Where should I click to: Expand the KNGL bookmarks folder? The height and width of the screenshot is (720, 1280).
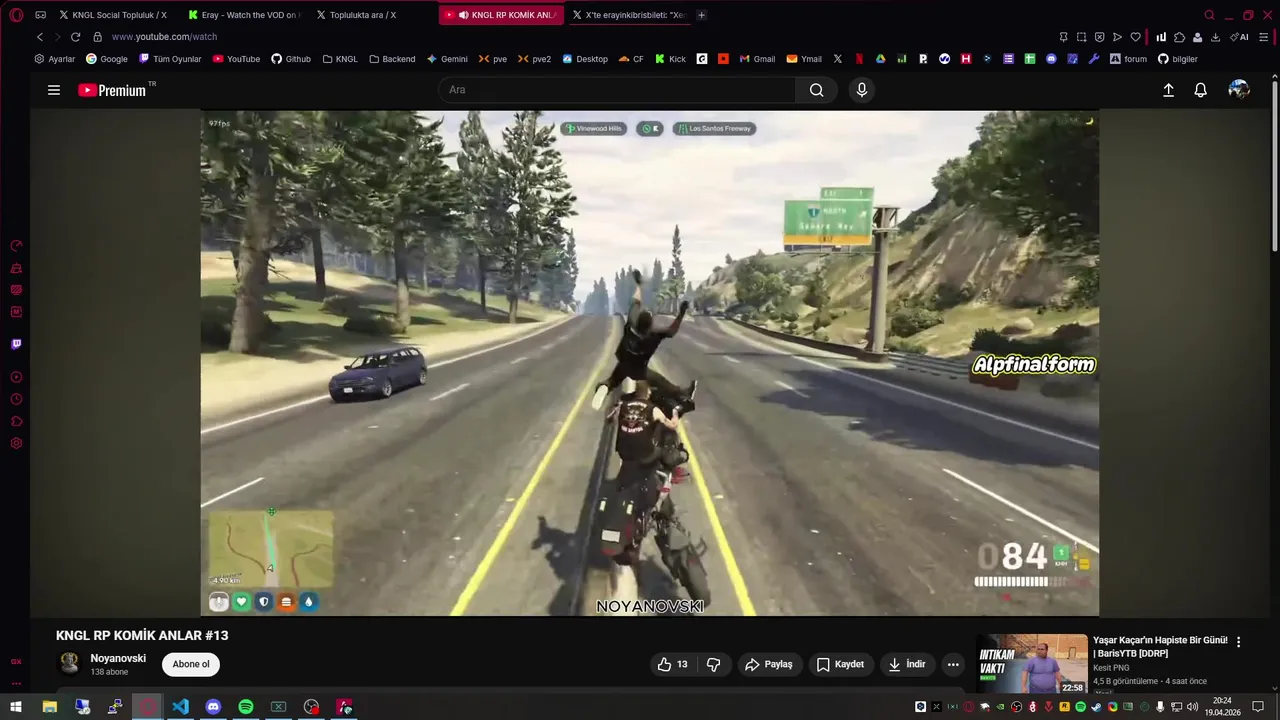point(340,59)
